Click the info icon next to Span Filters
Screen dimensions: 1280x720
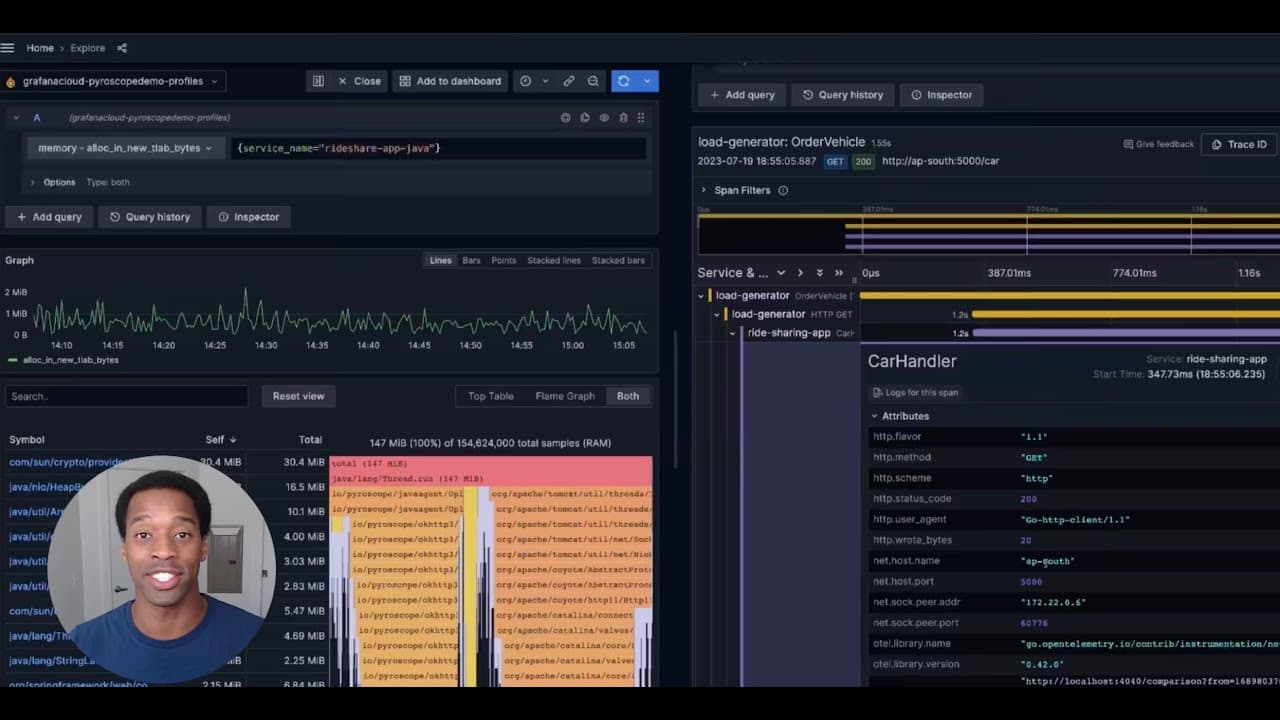(783, 190)
